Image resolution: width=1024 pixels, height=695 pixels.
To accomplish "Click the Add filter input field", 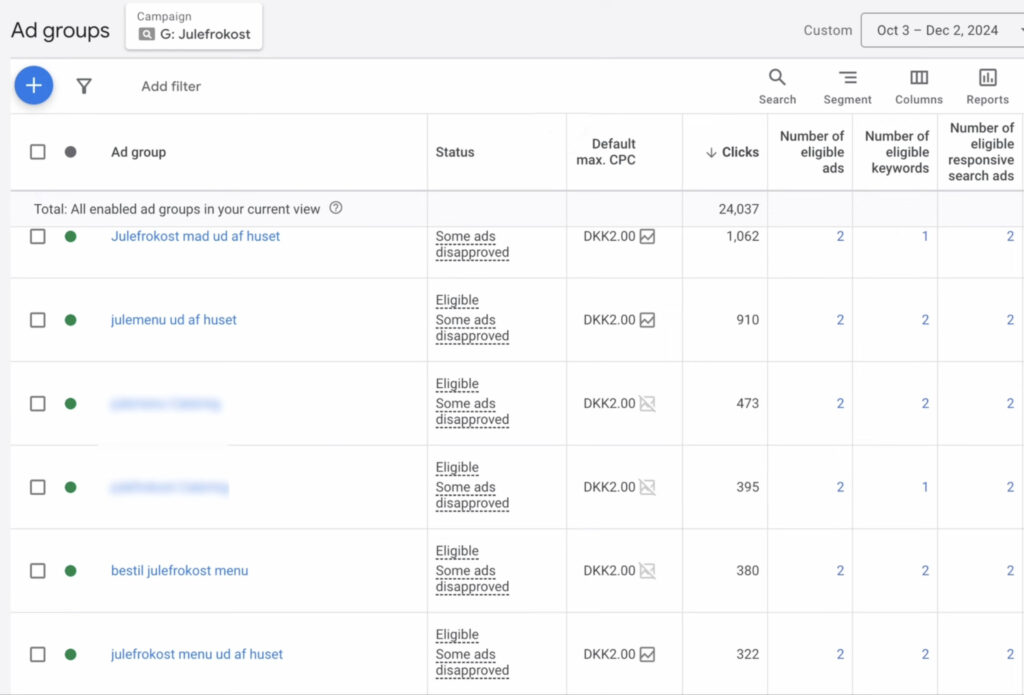I will click(171, 86).
